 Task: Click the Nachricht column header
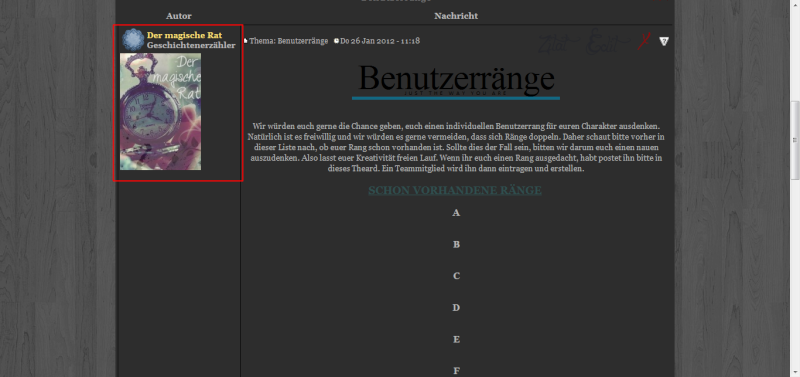coord(456,16)
